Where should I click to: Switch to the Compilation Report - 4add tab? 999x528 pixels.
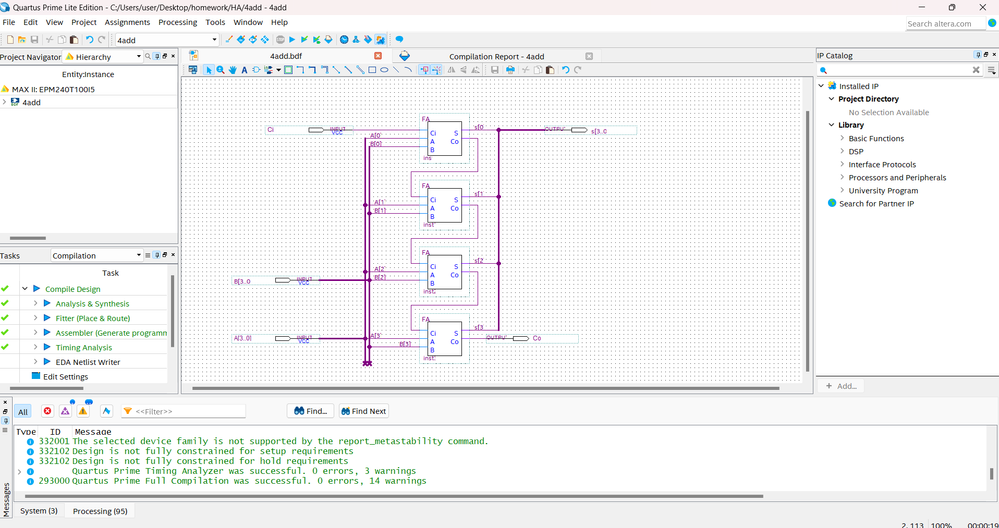(496, 56)
